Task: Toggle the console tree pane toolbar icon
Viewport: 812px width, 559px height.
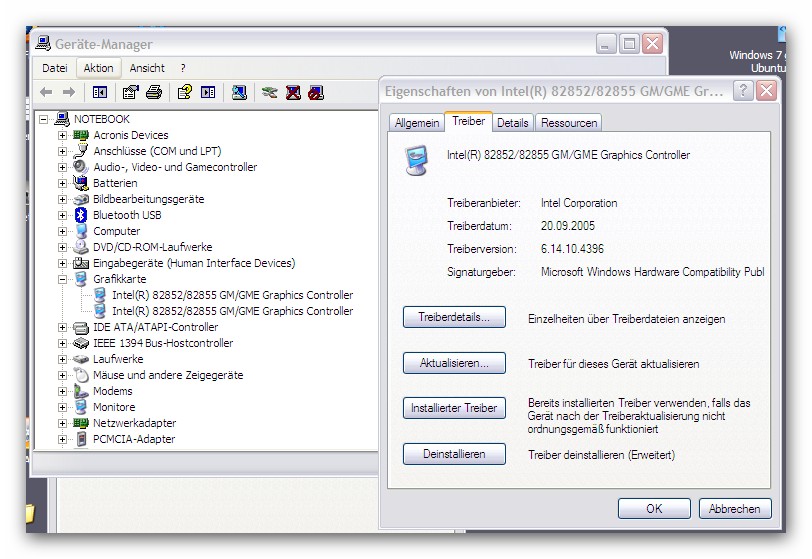Action: pos(100,92)
